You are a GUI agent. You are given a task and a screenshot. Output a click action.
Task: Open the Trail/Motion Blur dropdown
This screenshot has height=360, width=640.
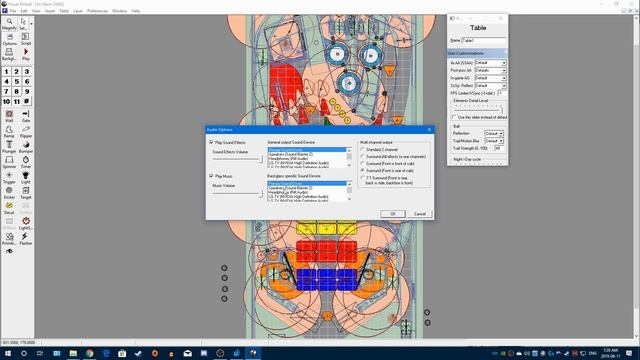click(x=494, y=141)
